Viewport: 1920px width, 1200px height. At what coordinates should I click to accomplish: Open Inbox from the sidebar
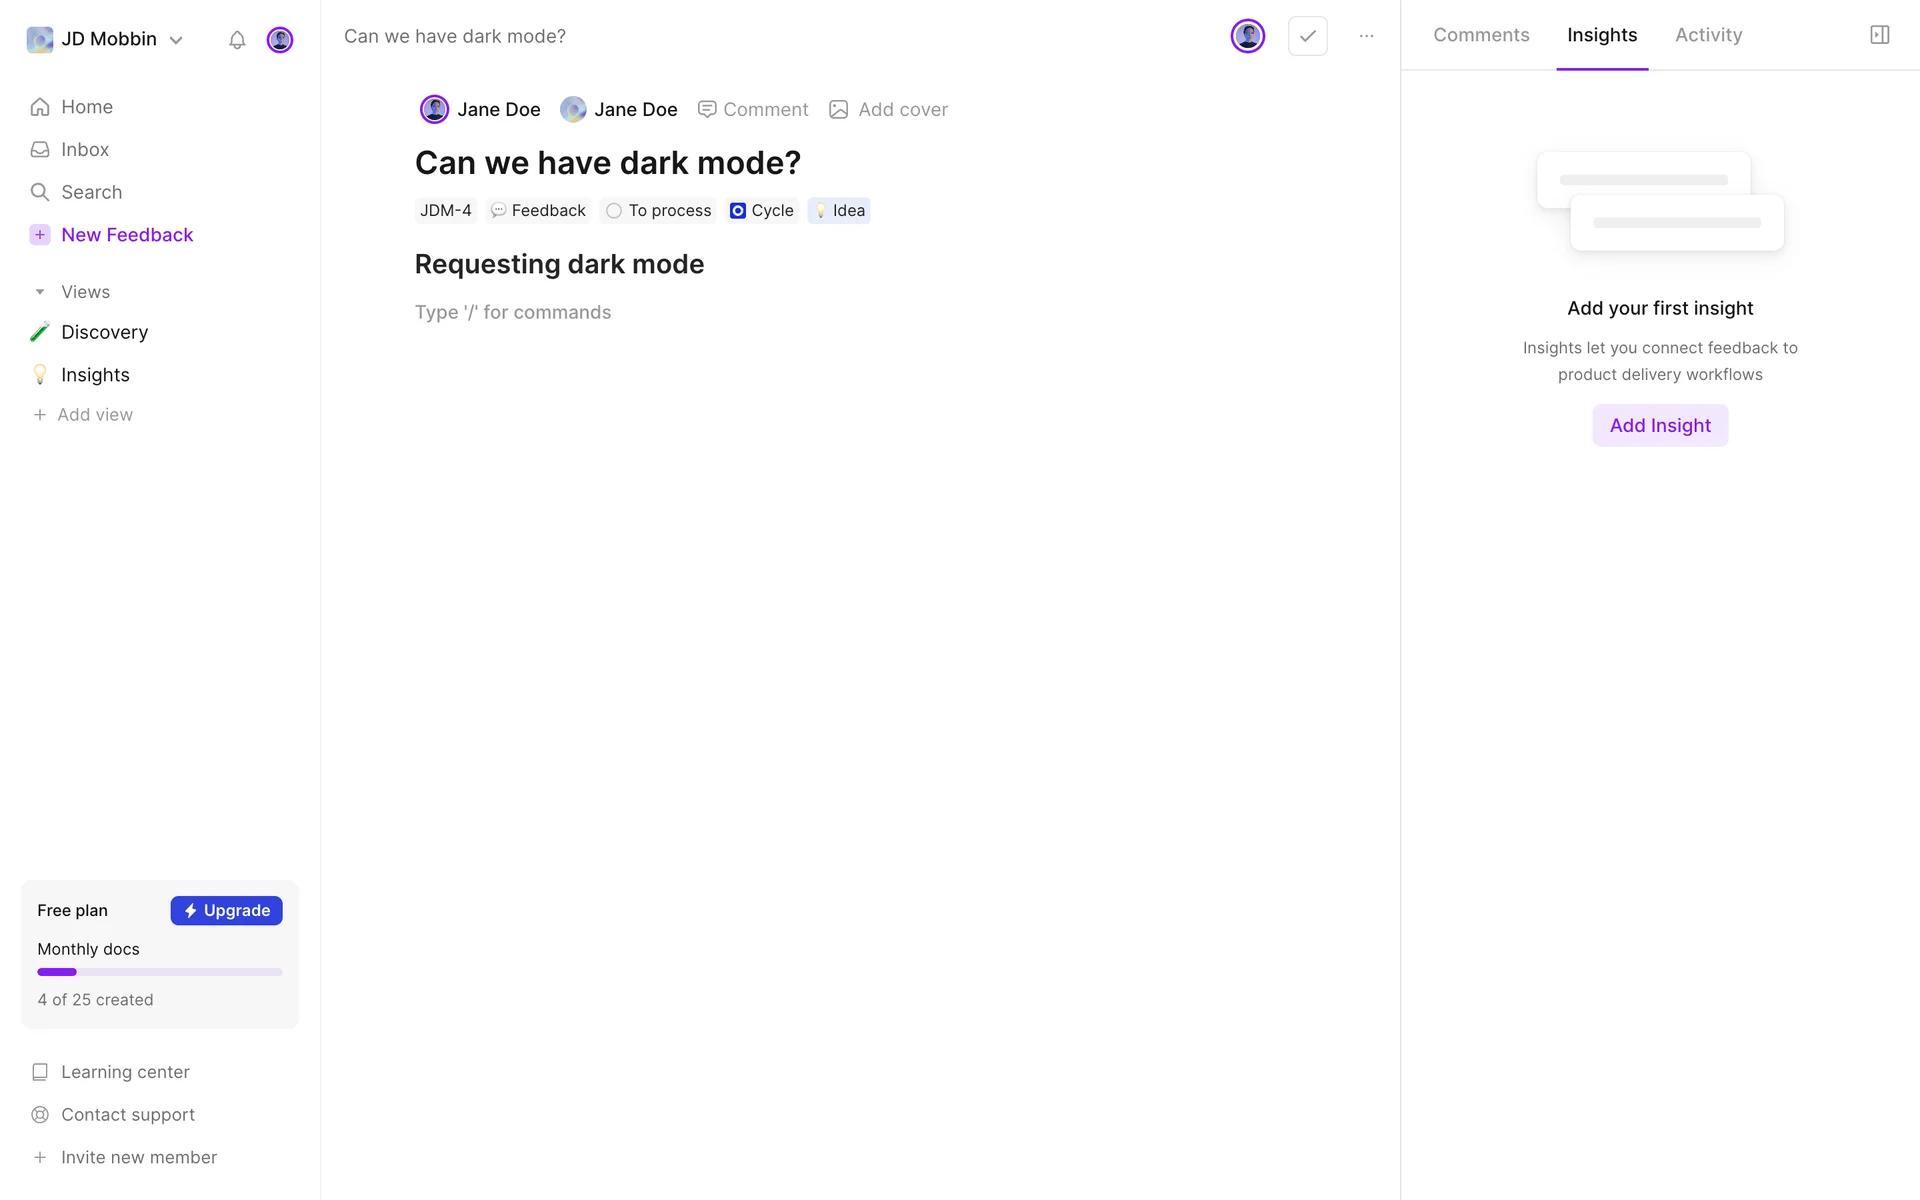tap(84, 150)
